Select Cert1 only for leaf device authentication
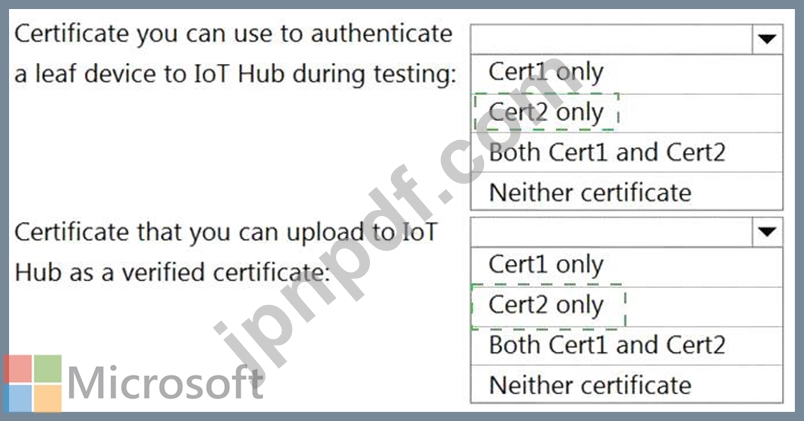The height and width of the screenshot is (421, 804). point(627,73)
